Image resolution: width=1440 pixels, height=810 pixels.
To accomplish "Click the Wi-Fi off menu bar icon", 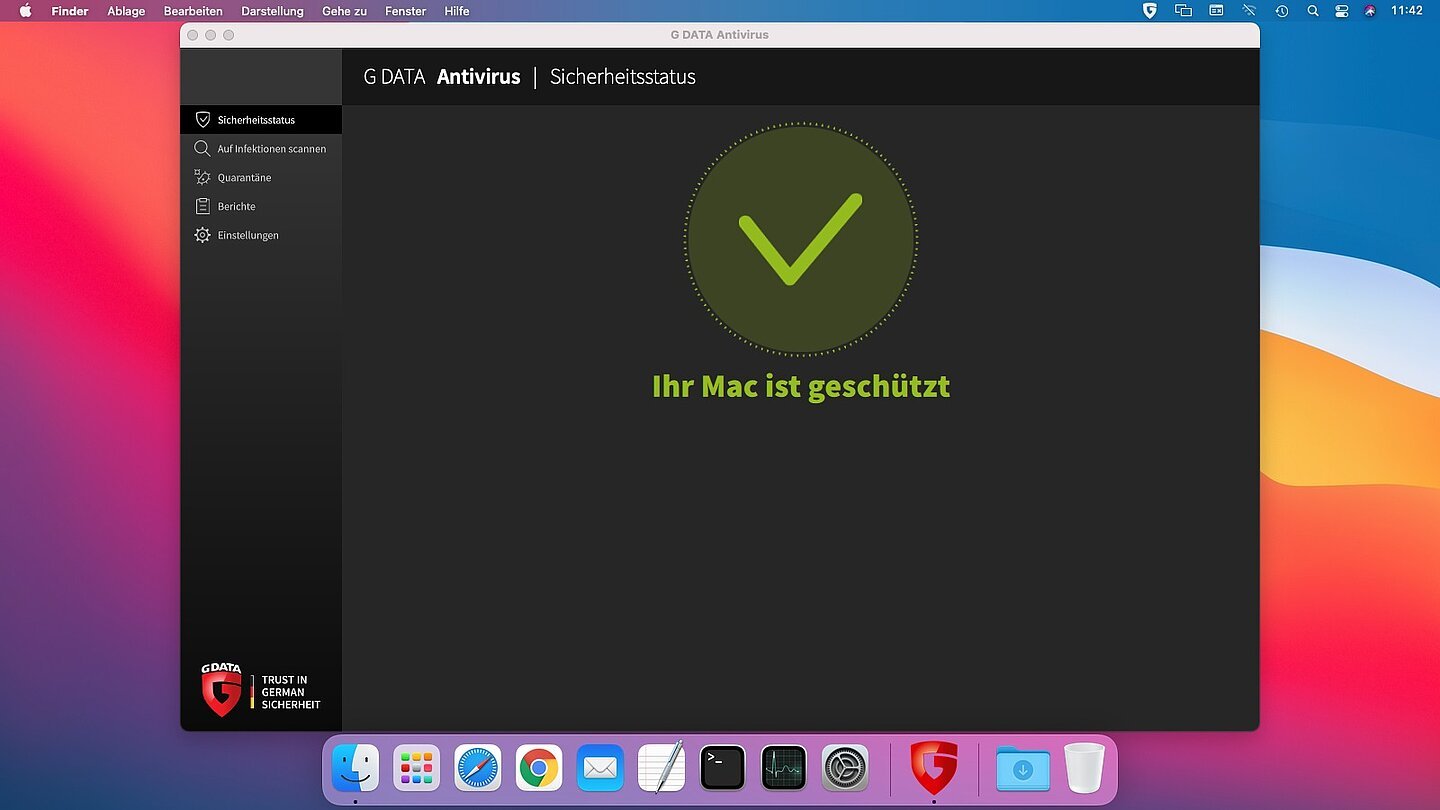I will (1249, 11).
